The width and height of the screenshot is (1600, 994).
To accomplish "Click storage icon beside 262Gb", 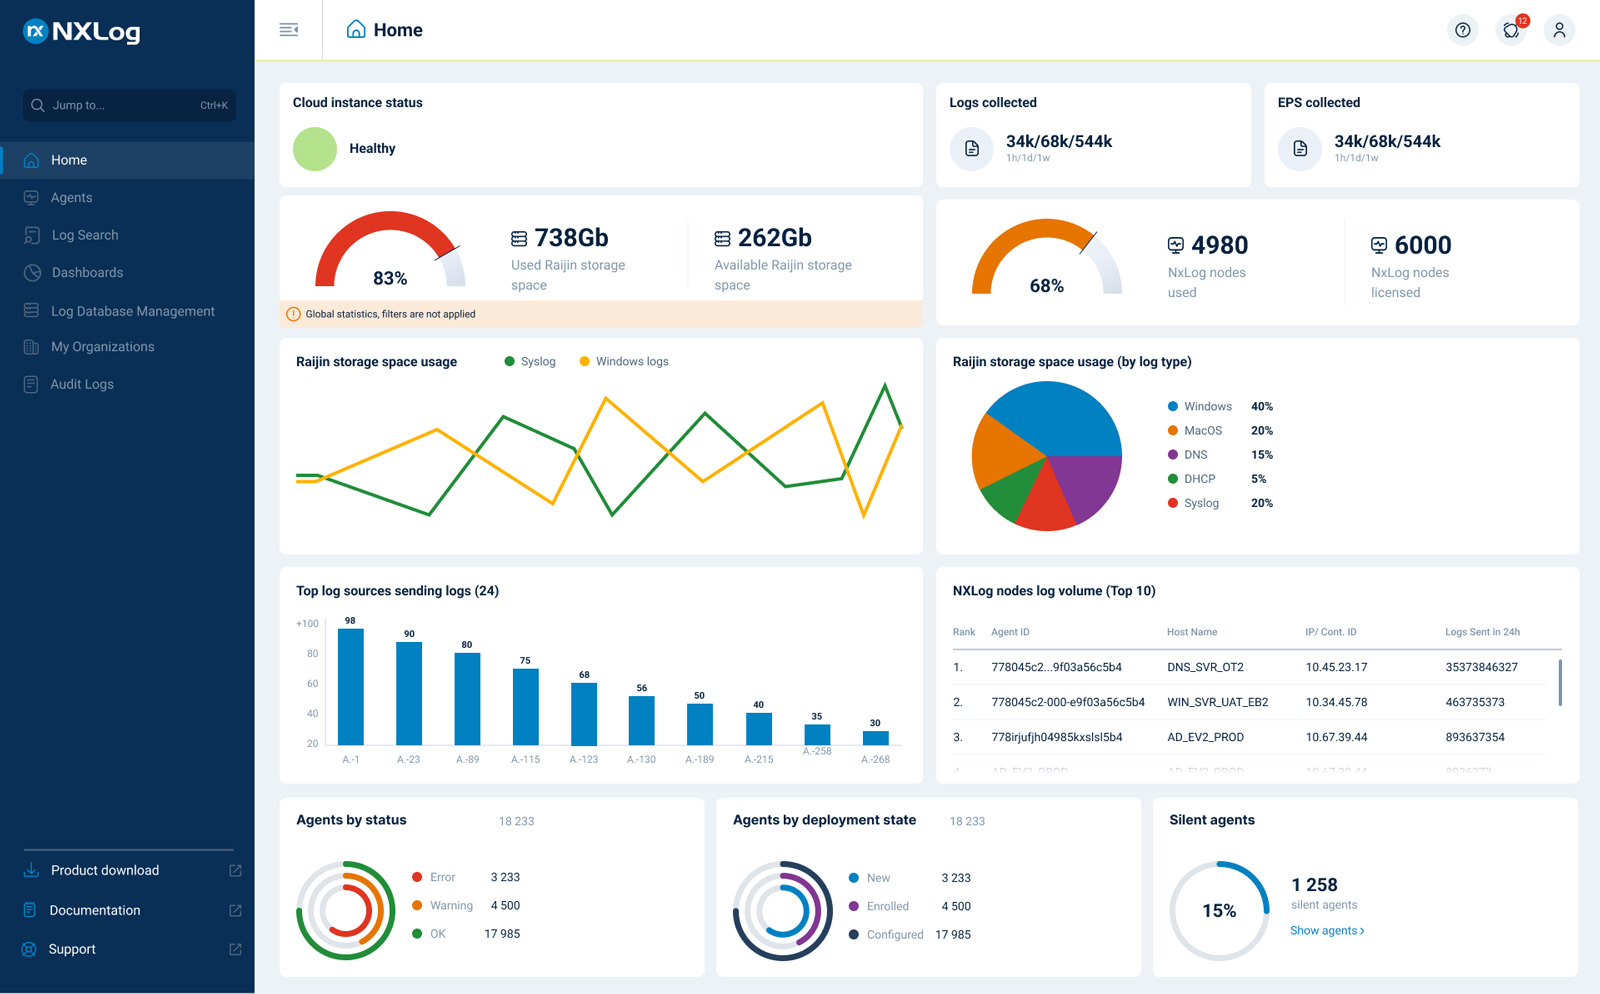I will [x=722, y=238].
